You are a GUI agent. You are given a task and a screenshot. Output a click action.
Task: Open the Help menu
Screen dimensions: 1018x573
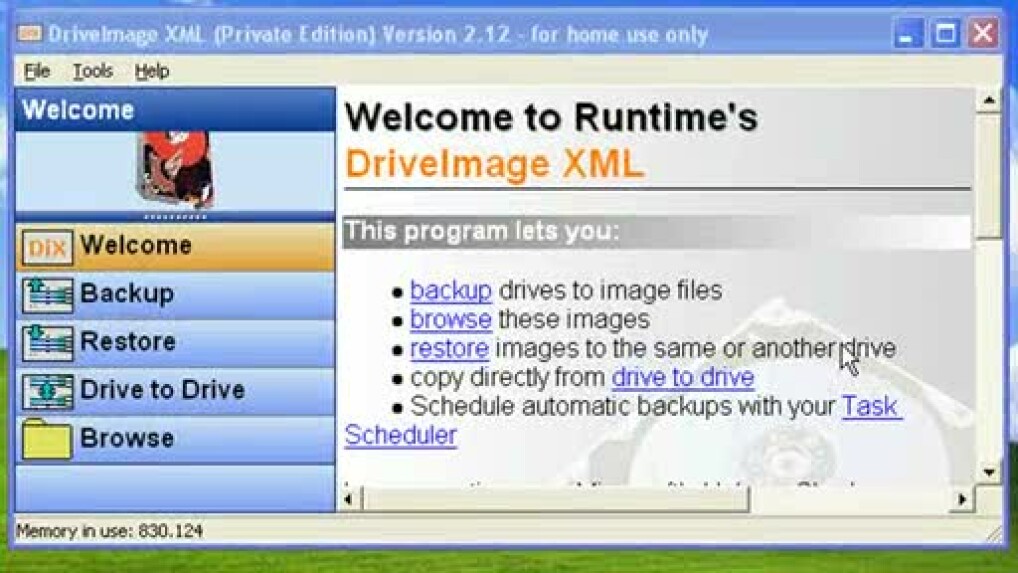152,71
